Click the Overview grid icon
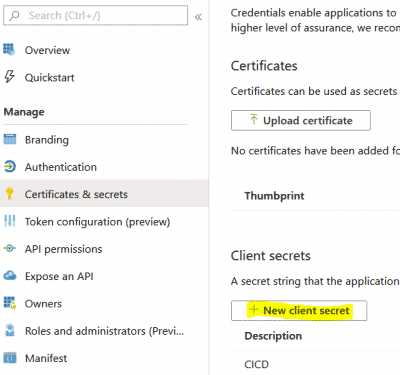 coord(9,50)
